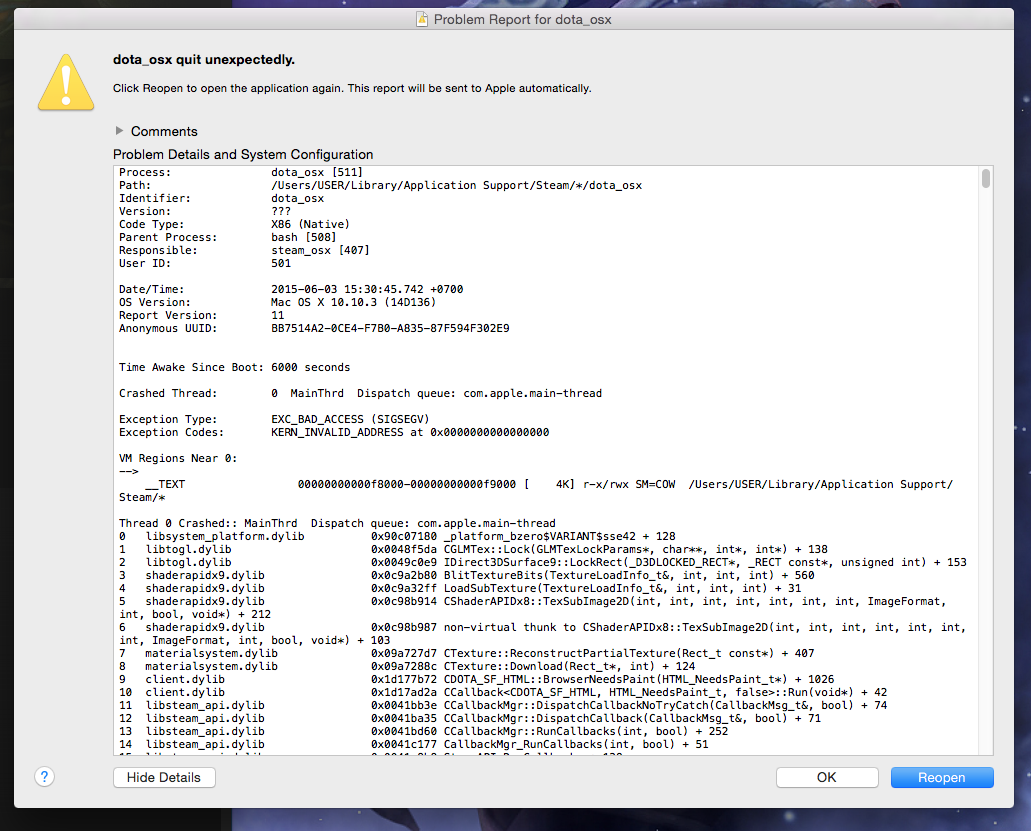
Task: Click the 'Comments' label
Action: pyautogui.click(x=164, y=131)
